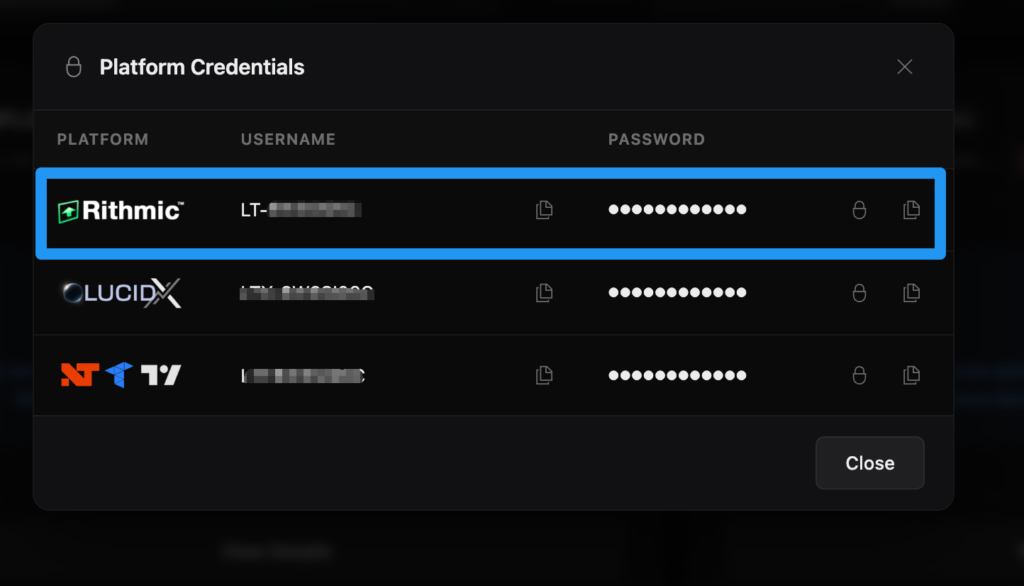
Task: Copy the username in the TradingView row
Action: pyautogui.click(x=544, y=375)
